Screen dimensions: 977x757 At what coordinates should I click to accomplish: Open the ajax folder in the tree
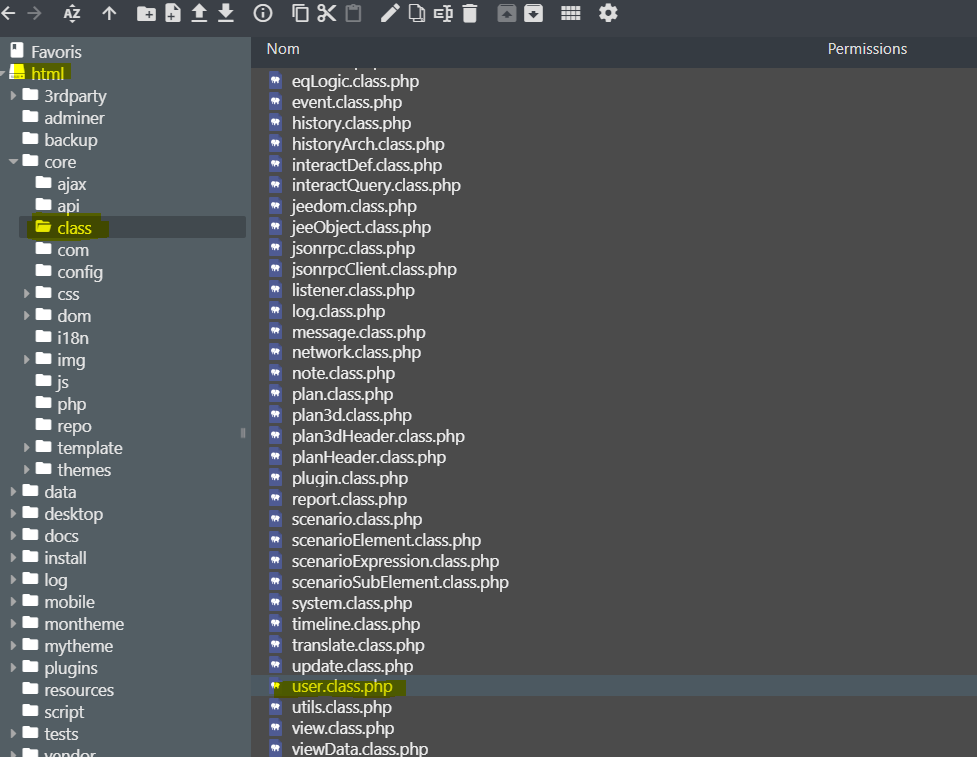72,184
